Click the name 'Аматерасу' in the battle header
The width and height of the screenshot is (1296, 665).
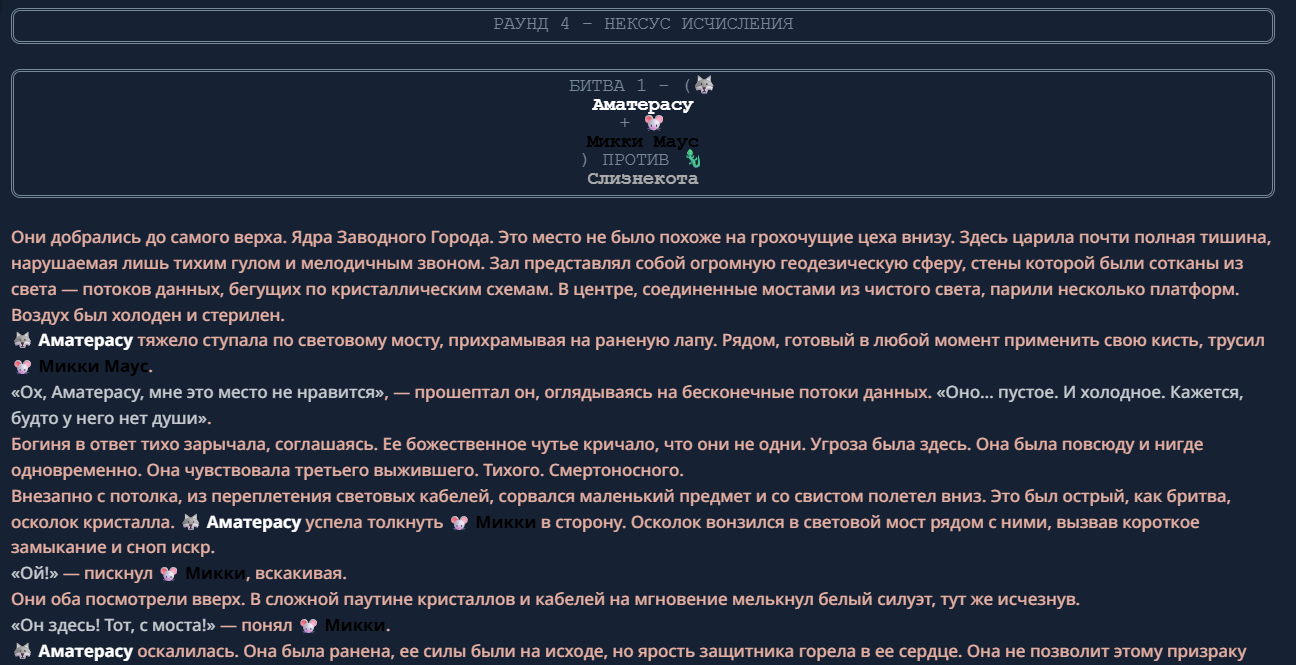pos(642,104)
